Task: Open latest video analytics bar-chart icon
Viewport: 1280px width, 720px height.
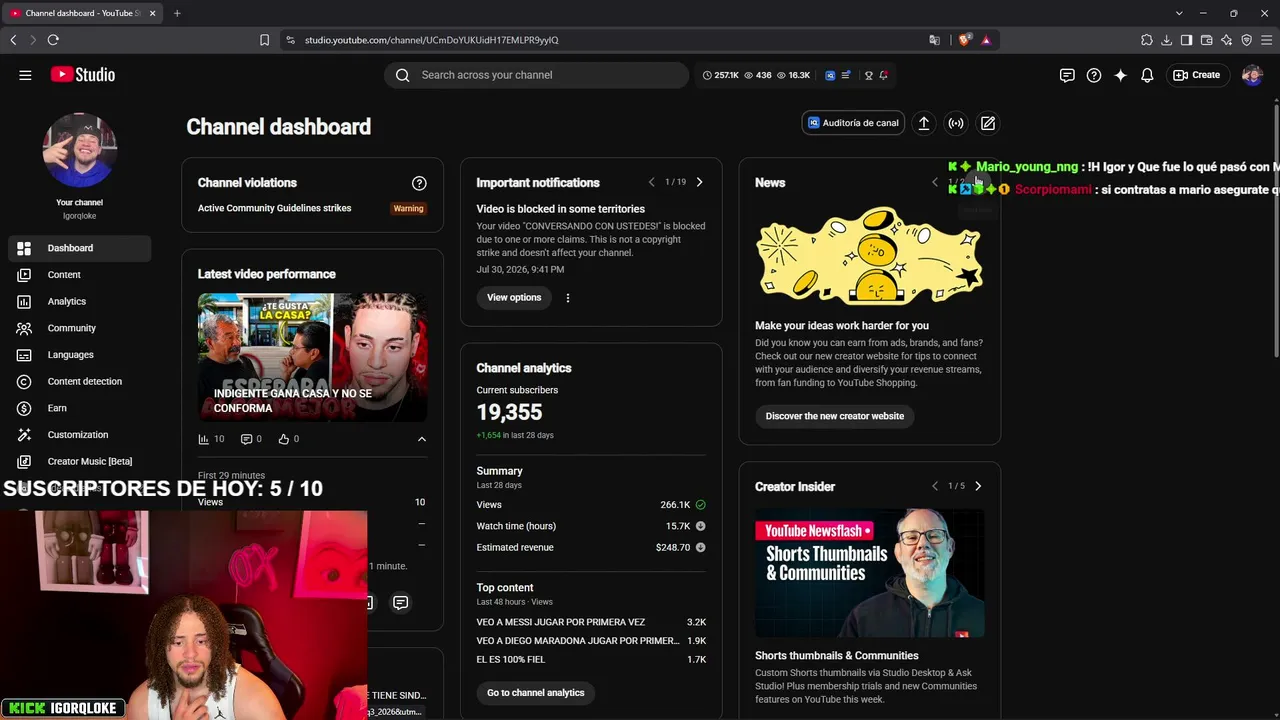Action: (204, 439)
